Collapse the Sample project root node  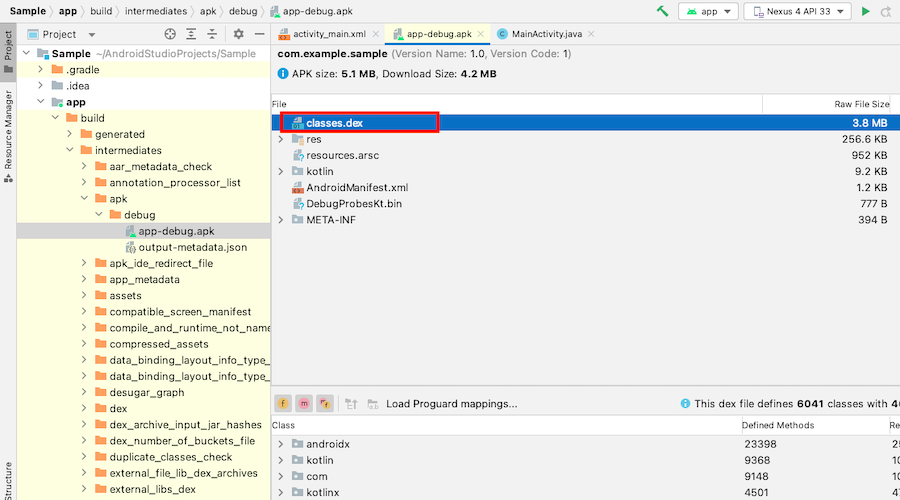pyautogui.click(x=26, y=53)
